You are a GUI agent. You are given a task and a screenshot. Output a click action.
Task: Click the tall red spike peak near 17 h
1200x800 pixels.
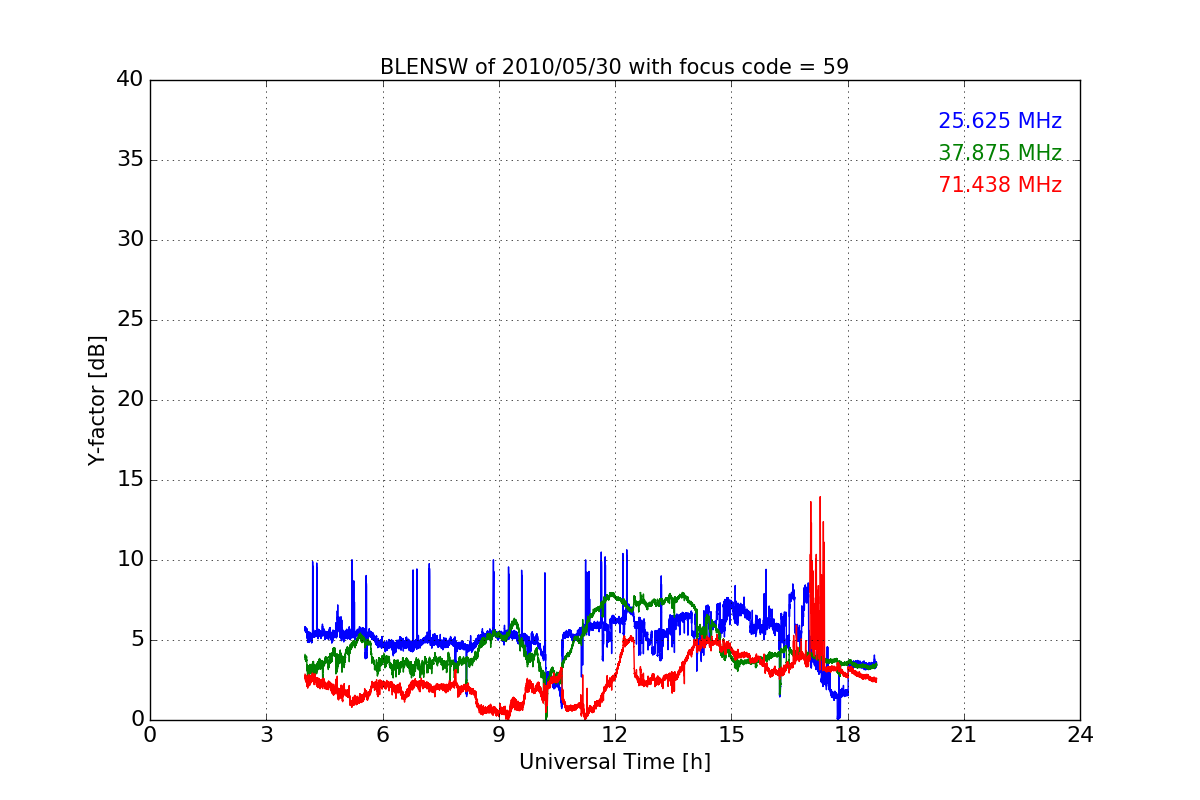820,497
